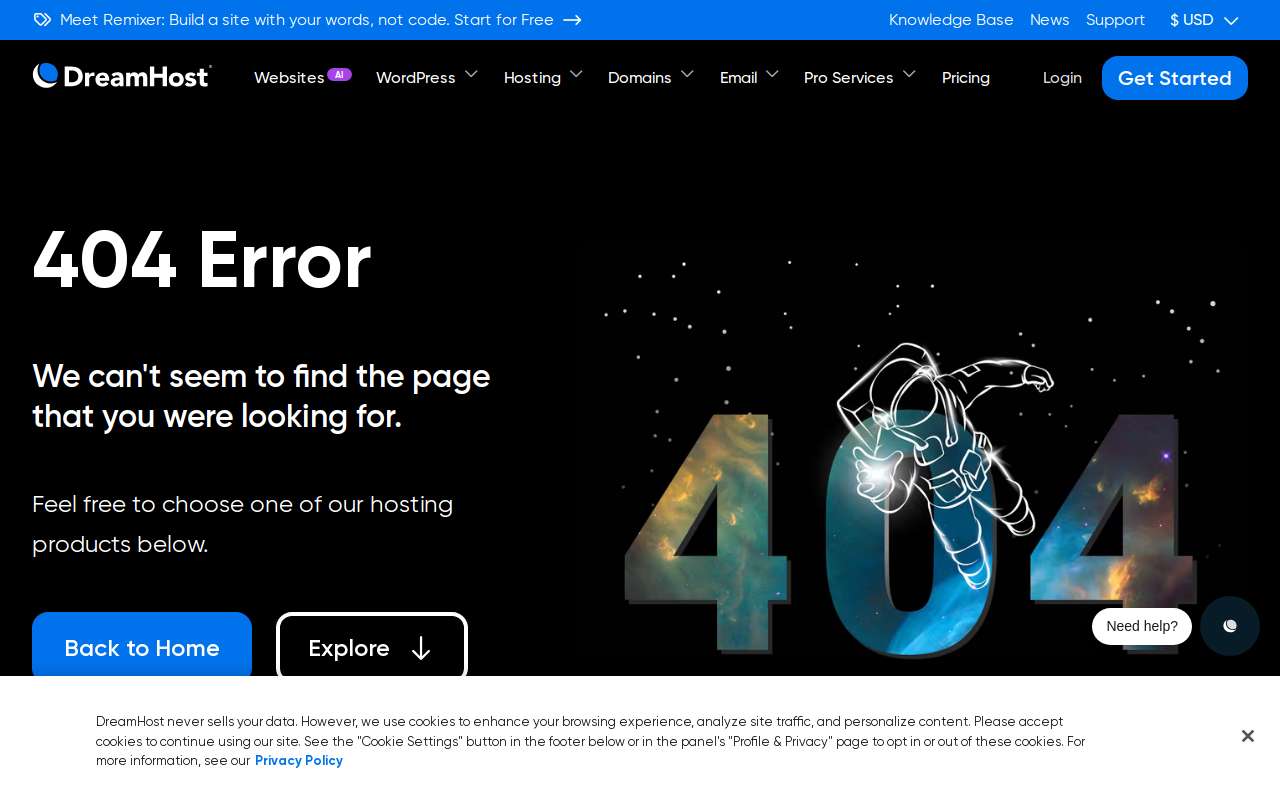Expand the Domains dropdown chevron
Viewport: 1280px width, 800px height.
687,74
